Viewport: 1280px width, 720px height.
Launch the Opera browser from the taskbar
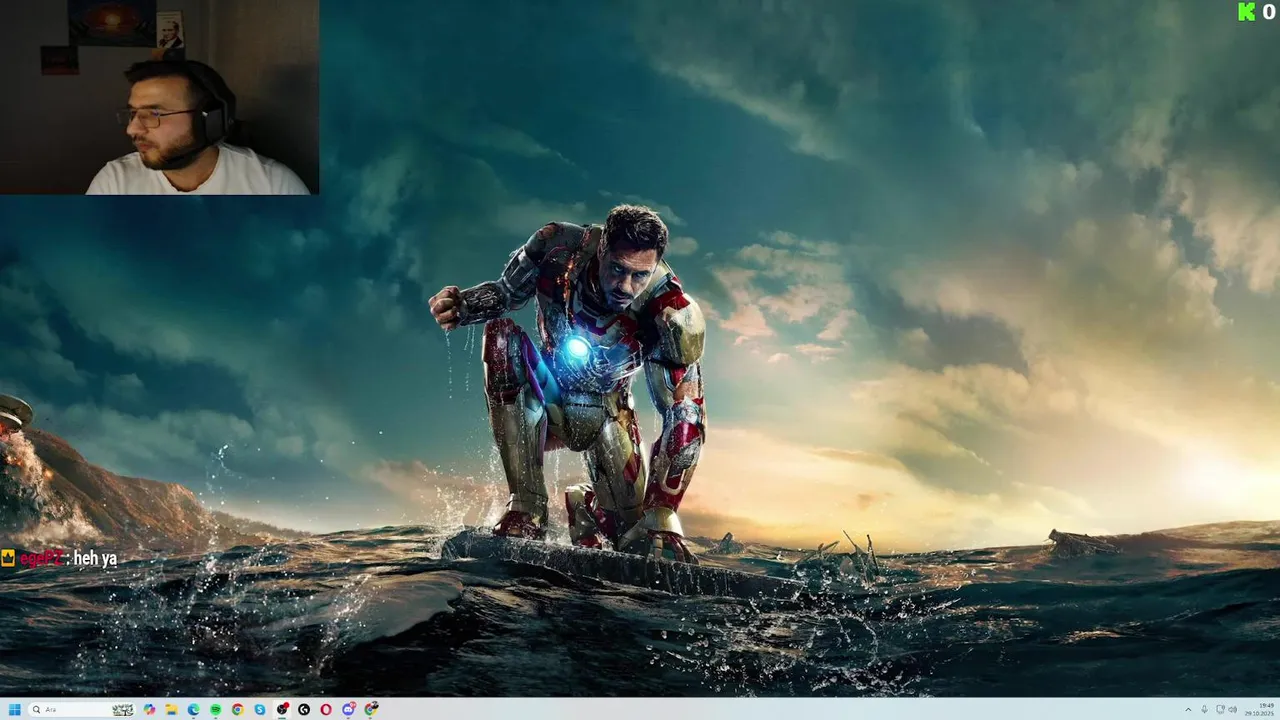326,710
